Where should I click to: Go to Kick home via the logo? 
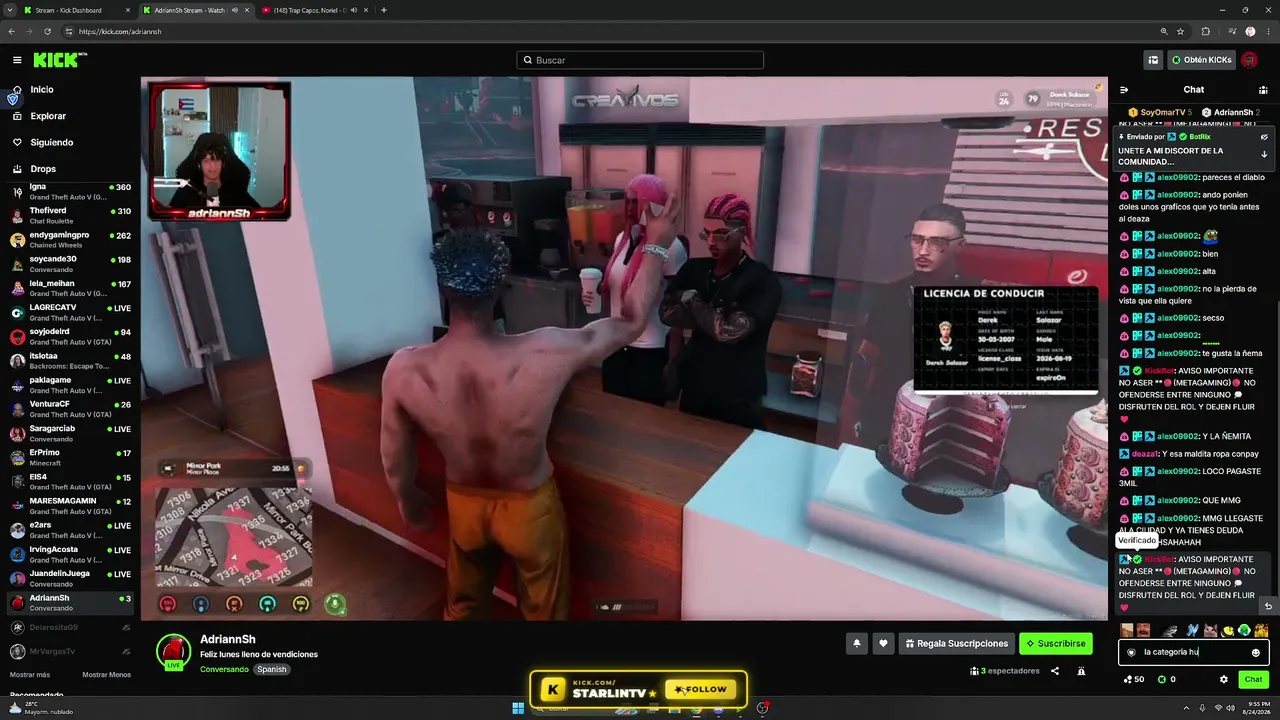(60, 60)
